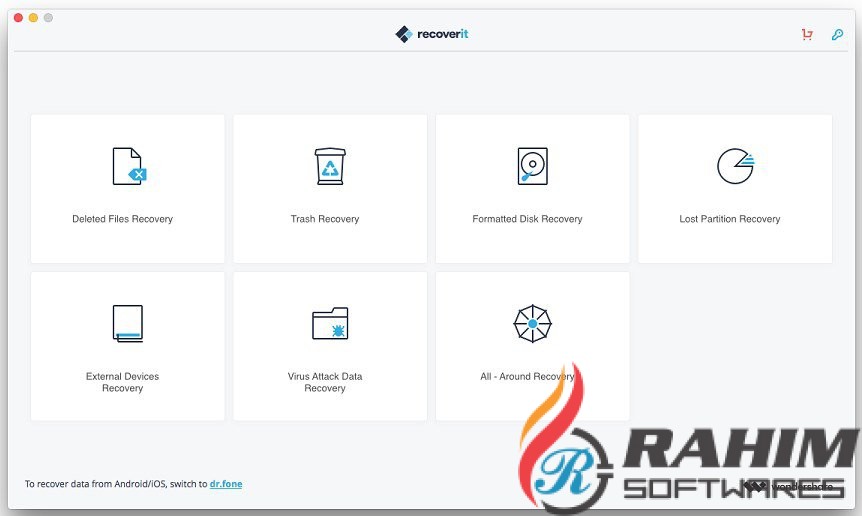The width and height of the screenshot is (862, 516).
Task: Click the External Devices Recovery label
Action: coord(123,382)
